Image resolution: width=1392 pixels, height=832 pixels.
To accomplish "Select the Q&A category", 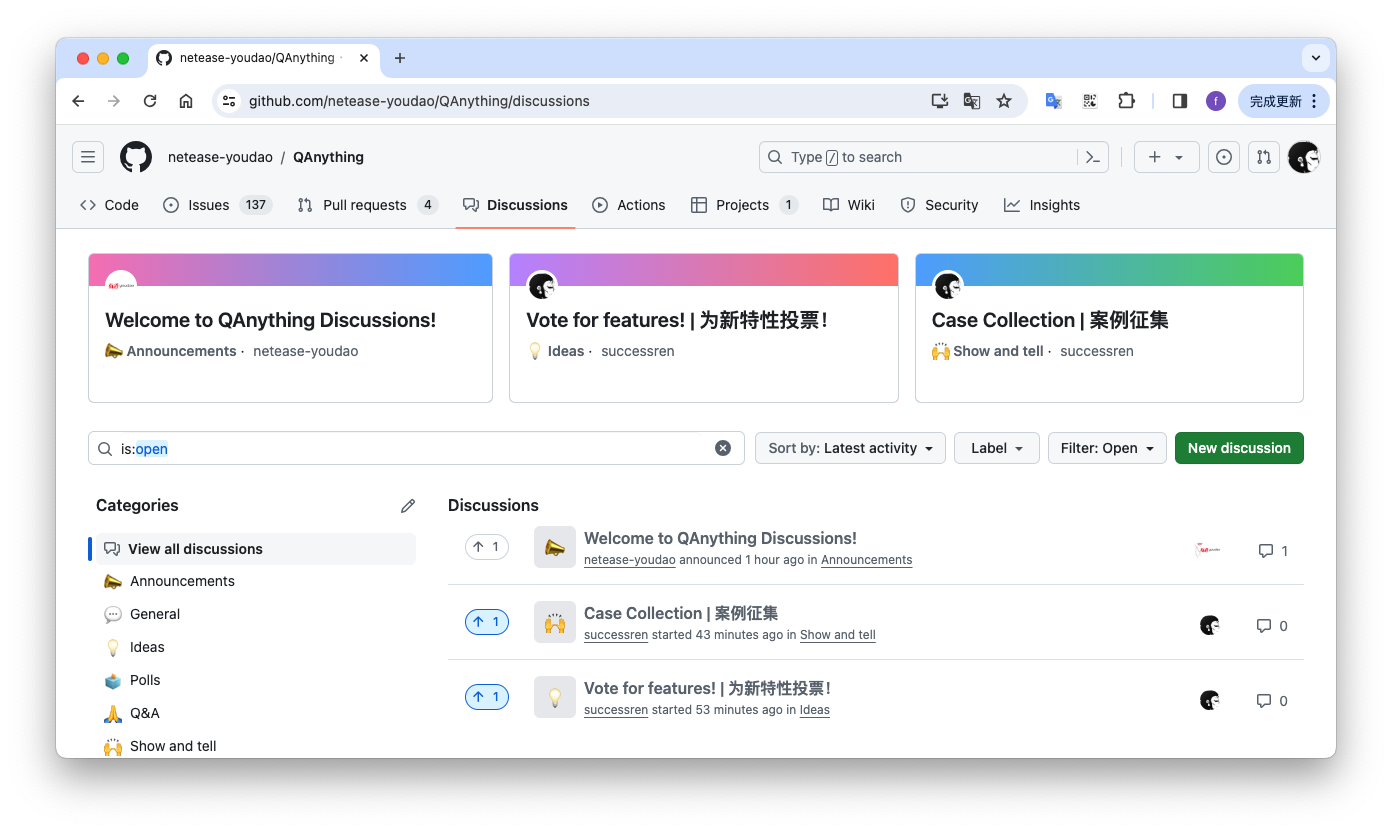I will 144,713.
